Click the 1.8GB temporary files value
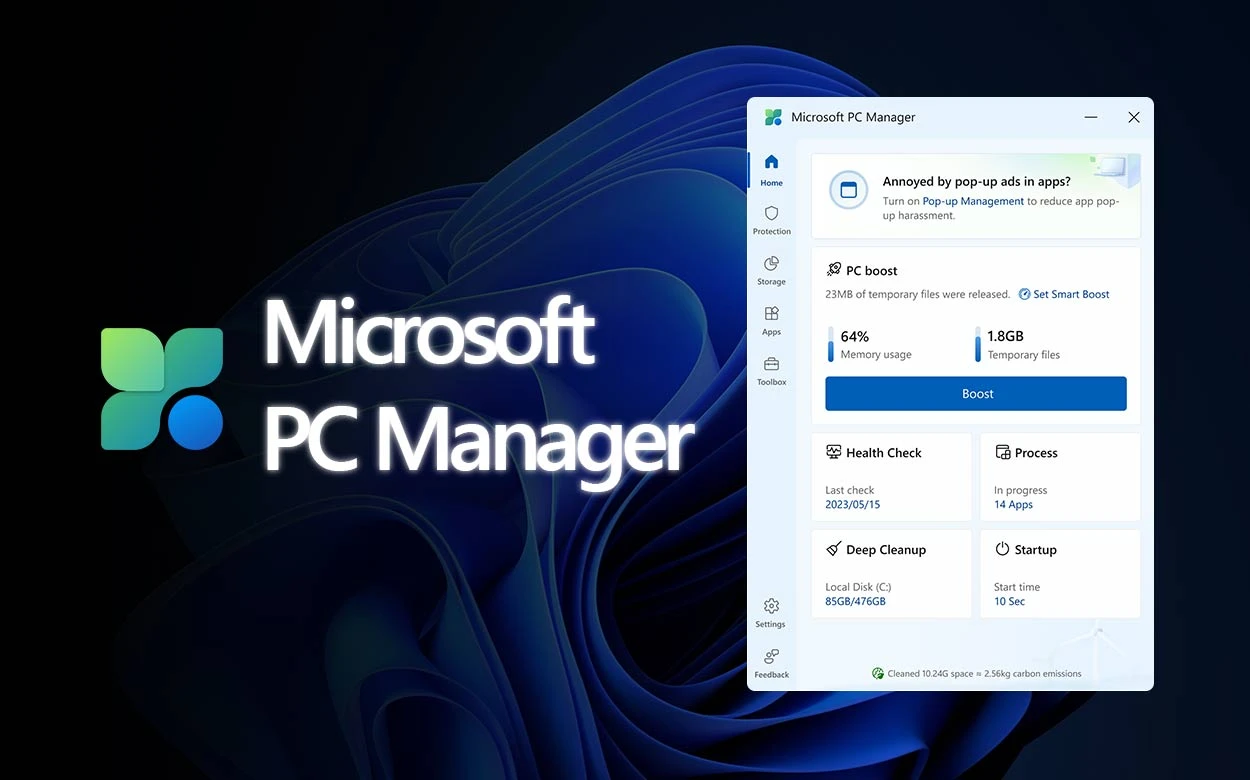 coord(1006,336)
